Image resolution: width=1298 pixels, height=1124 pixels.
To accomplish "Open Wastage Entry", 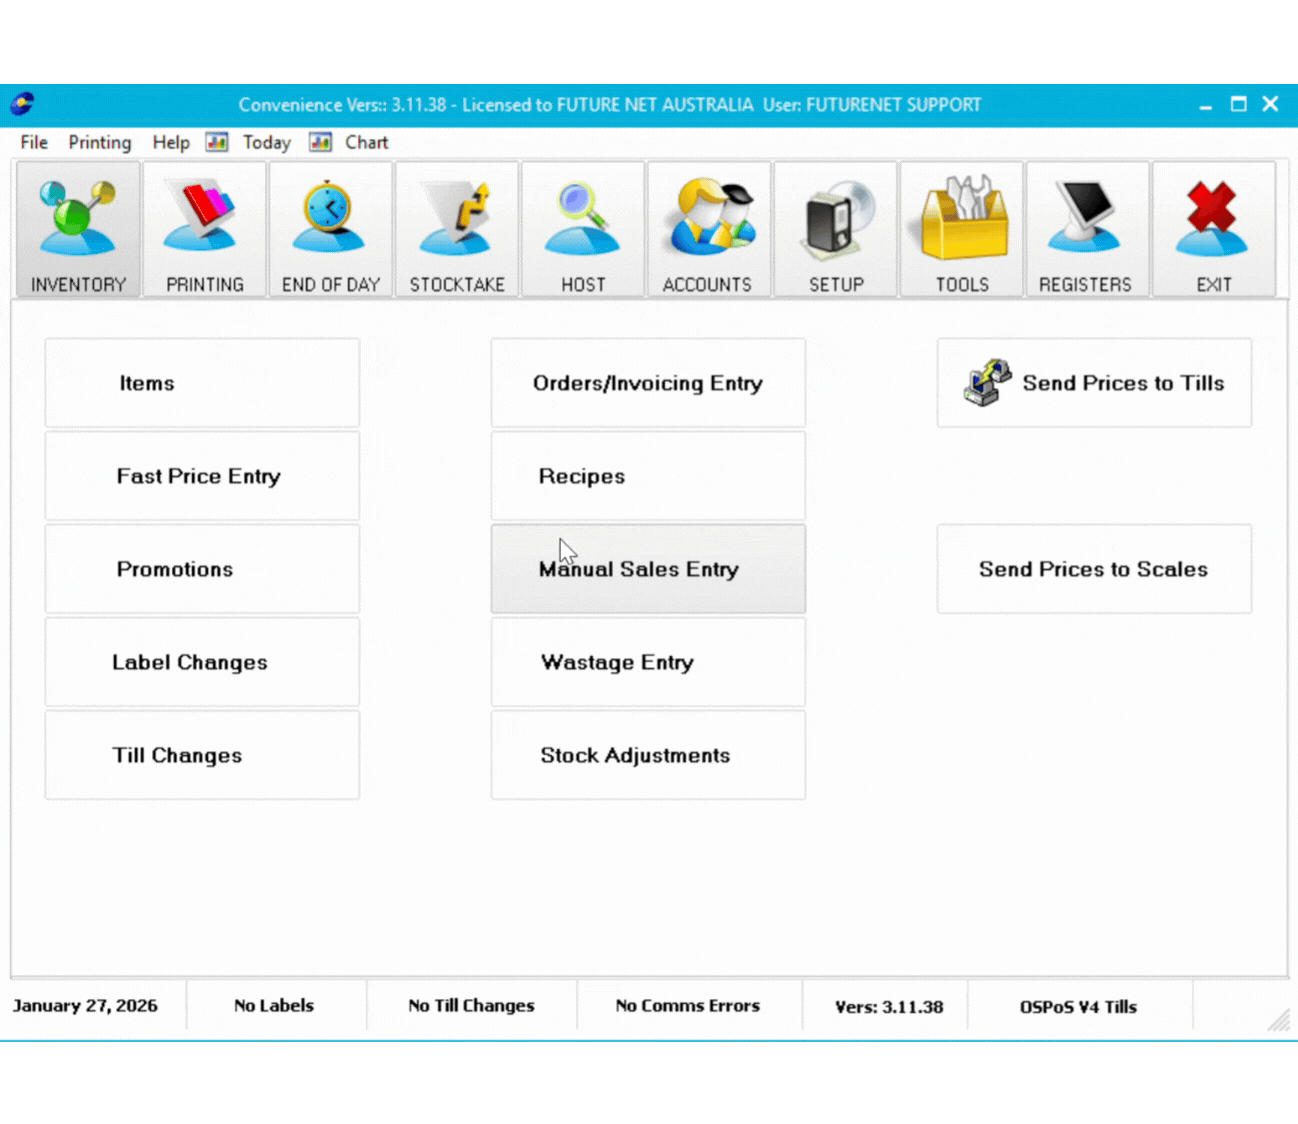I will 647,662.
